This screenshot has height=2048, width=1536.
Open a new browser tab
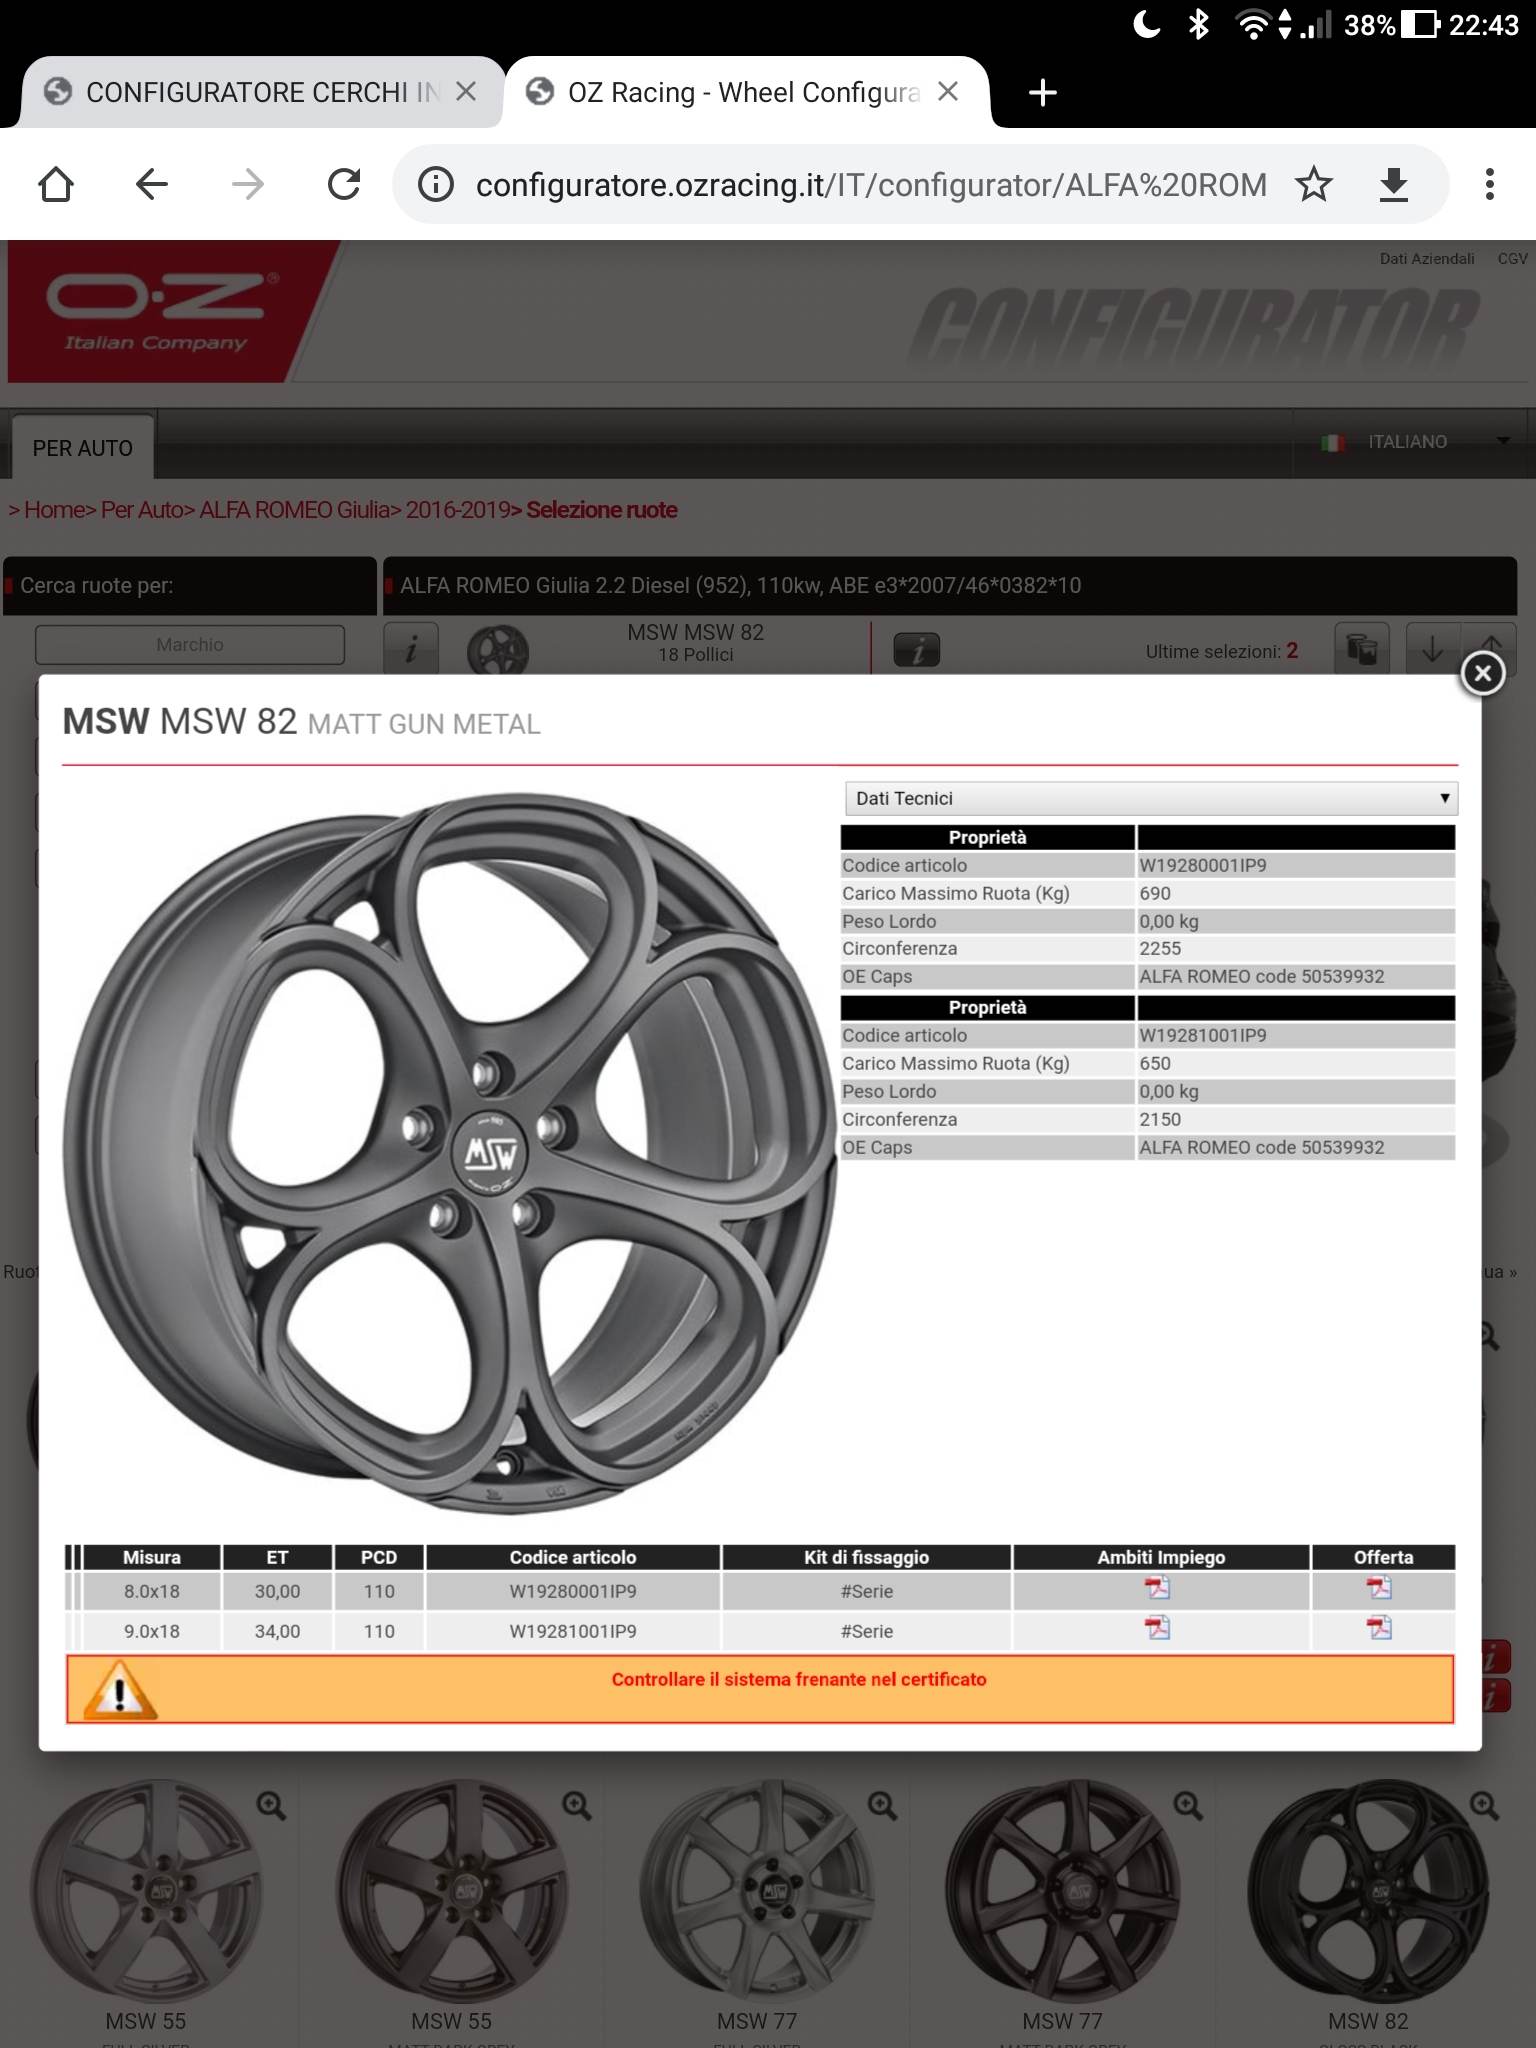pyautogui.click(x=1042, y=93)
